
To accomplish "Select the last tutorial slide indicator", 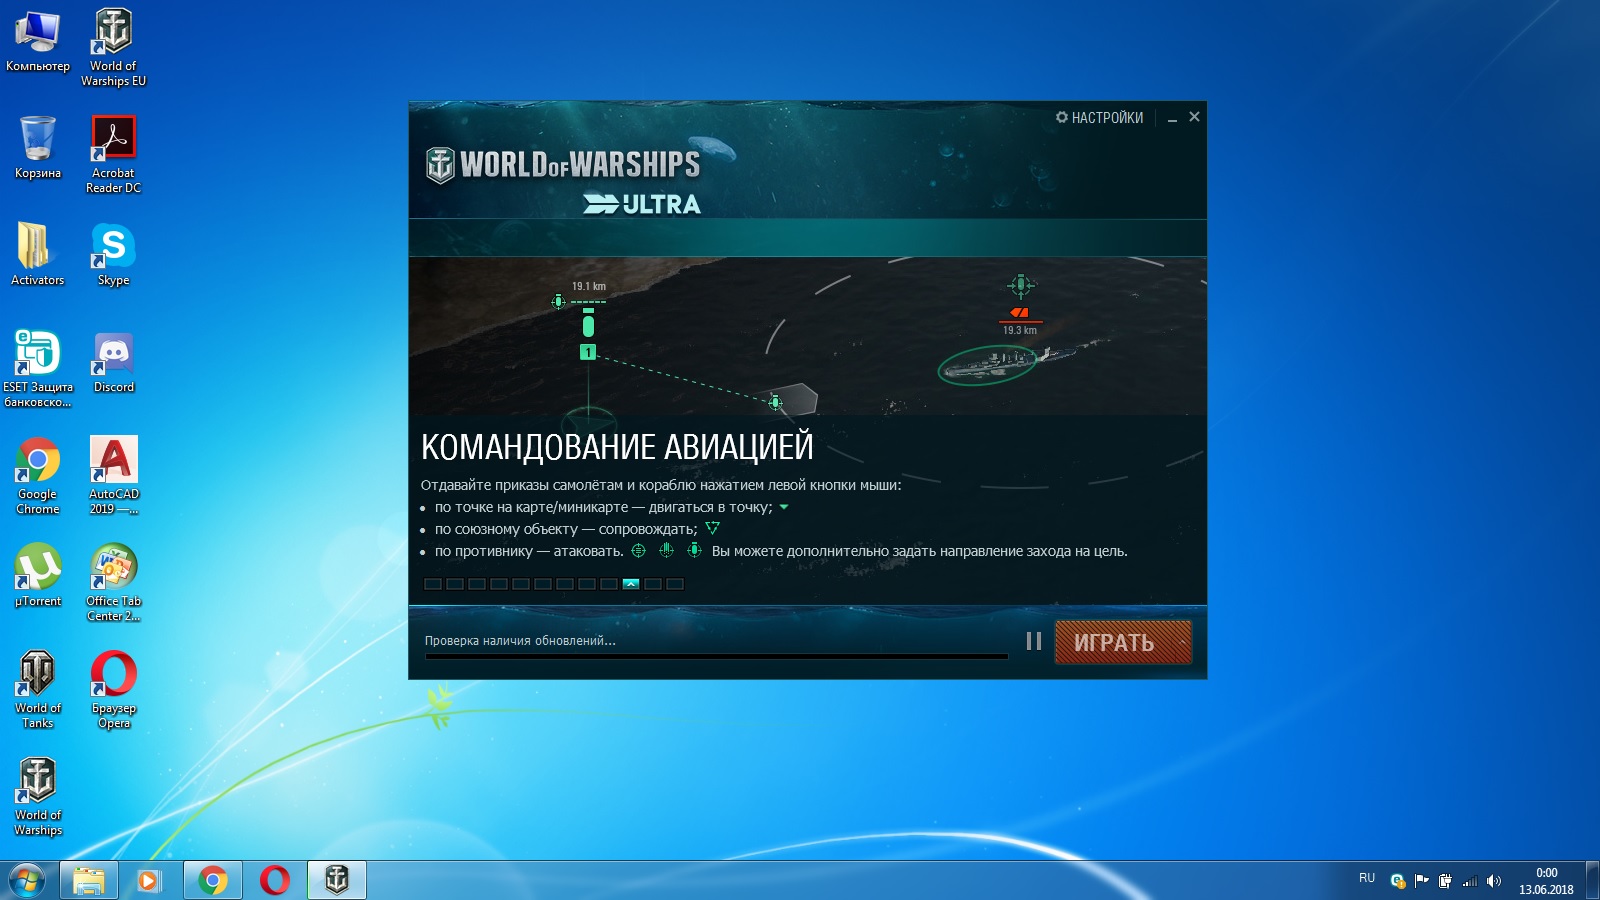I will click(x=675, y=584).
